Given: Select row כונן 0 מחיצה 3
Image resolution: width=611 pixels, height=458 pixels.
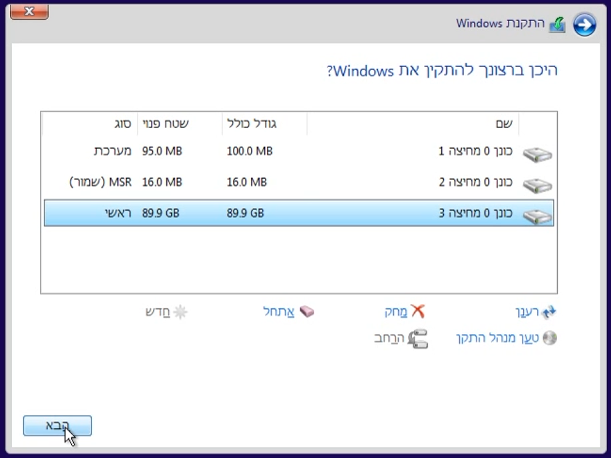Looking at the screenshot, I should pyautogui.click(x=299, y=213).
